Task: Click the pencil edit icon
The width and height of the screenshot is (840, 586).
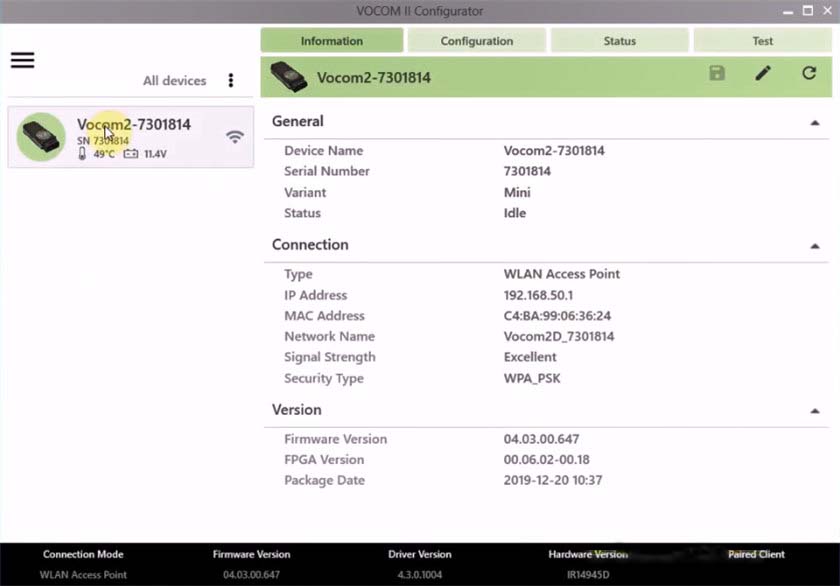Action: click(x=763, y=73)
